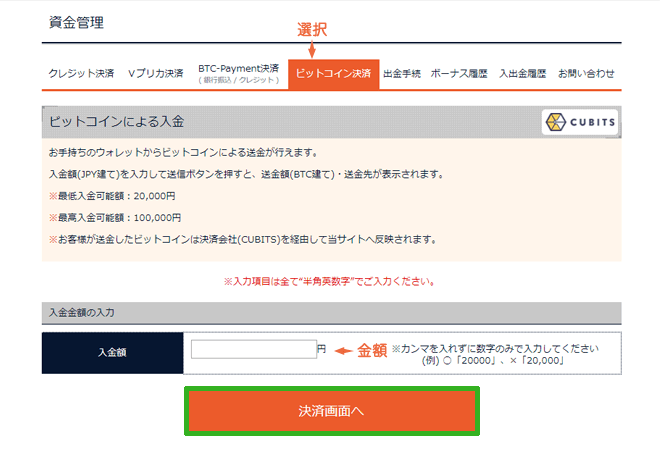The image size is (660, 455).
Task: Click the 入金額(JPY建て) instruction line
Action: 247,174
